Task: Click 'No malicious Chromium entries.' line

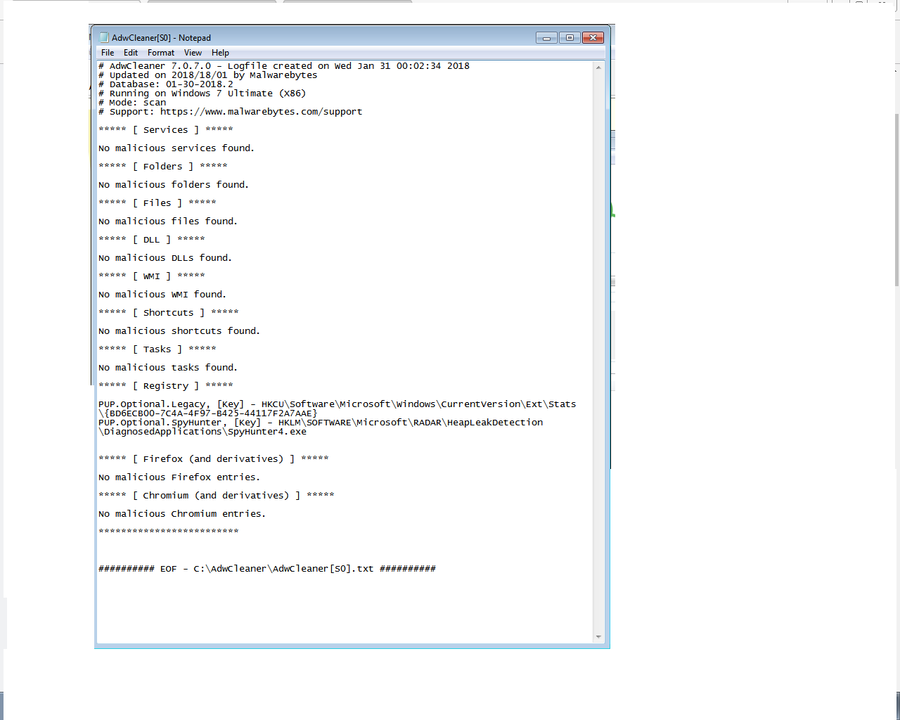Action: click(182, 514)
